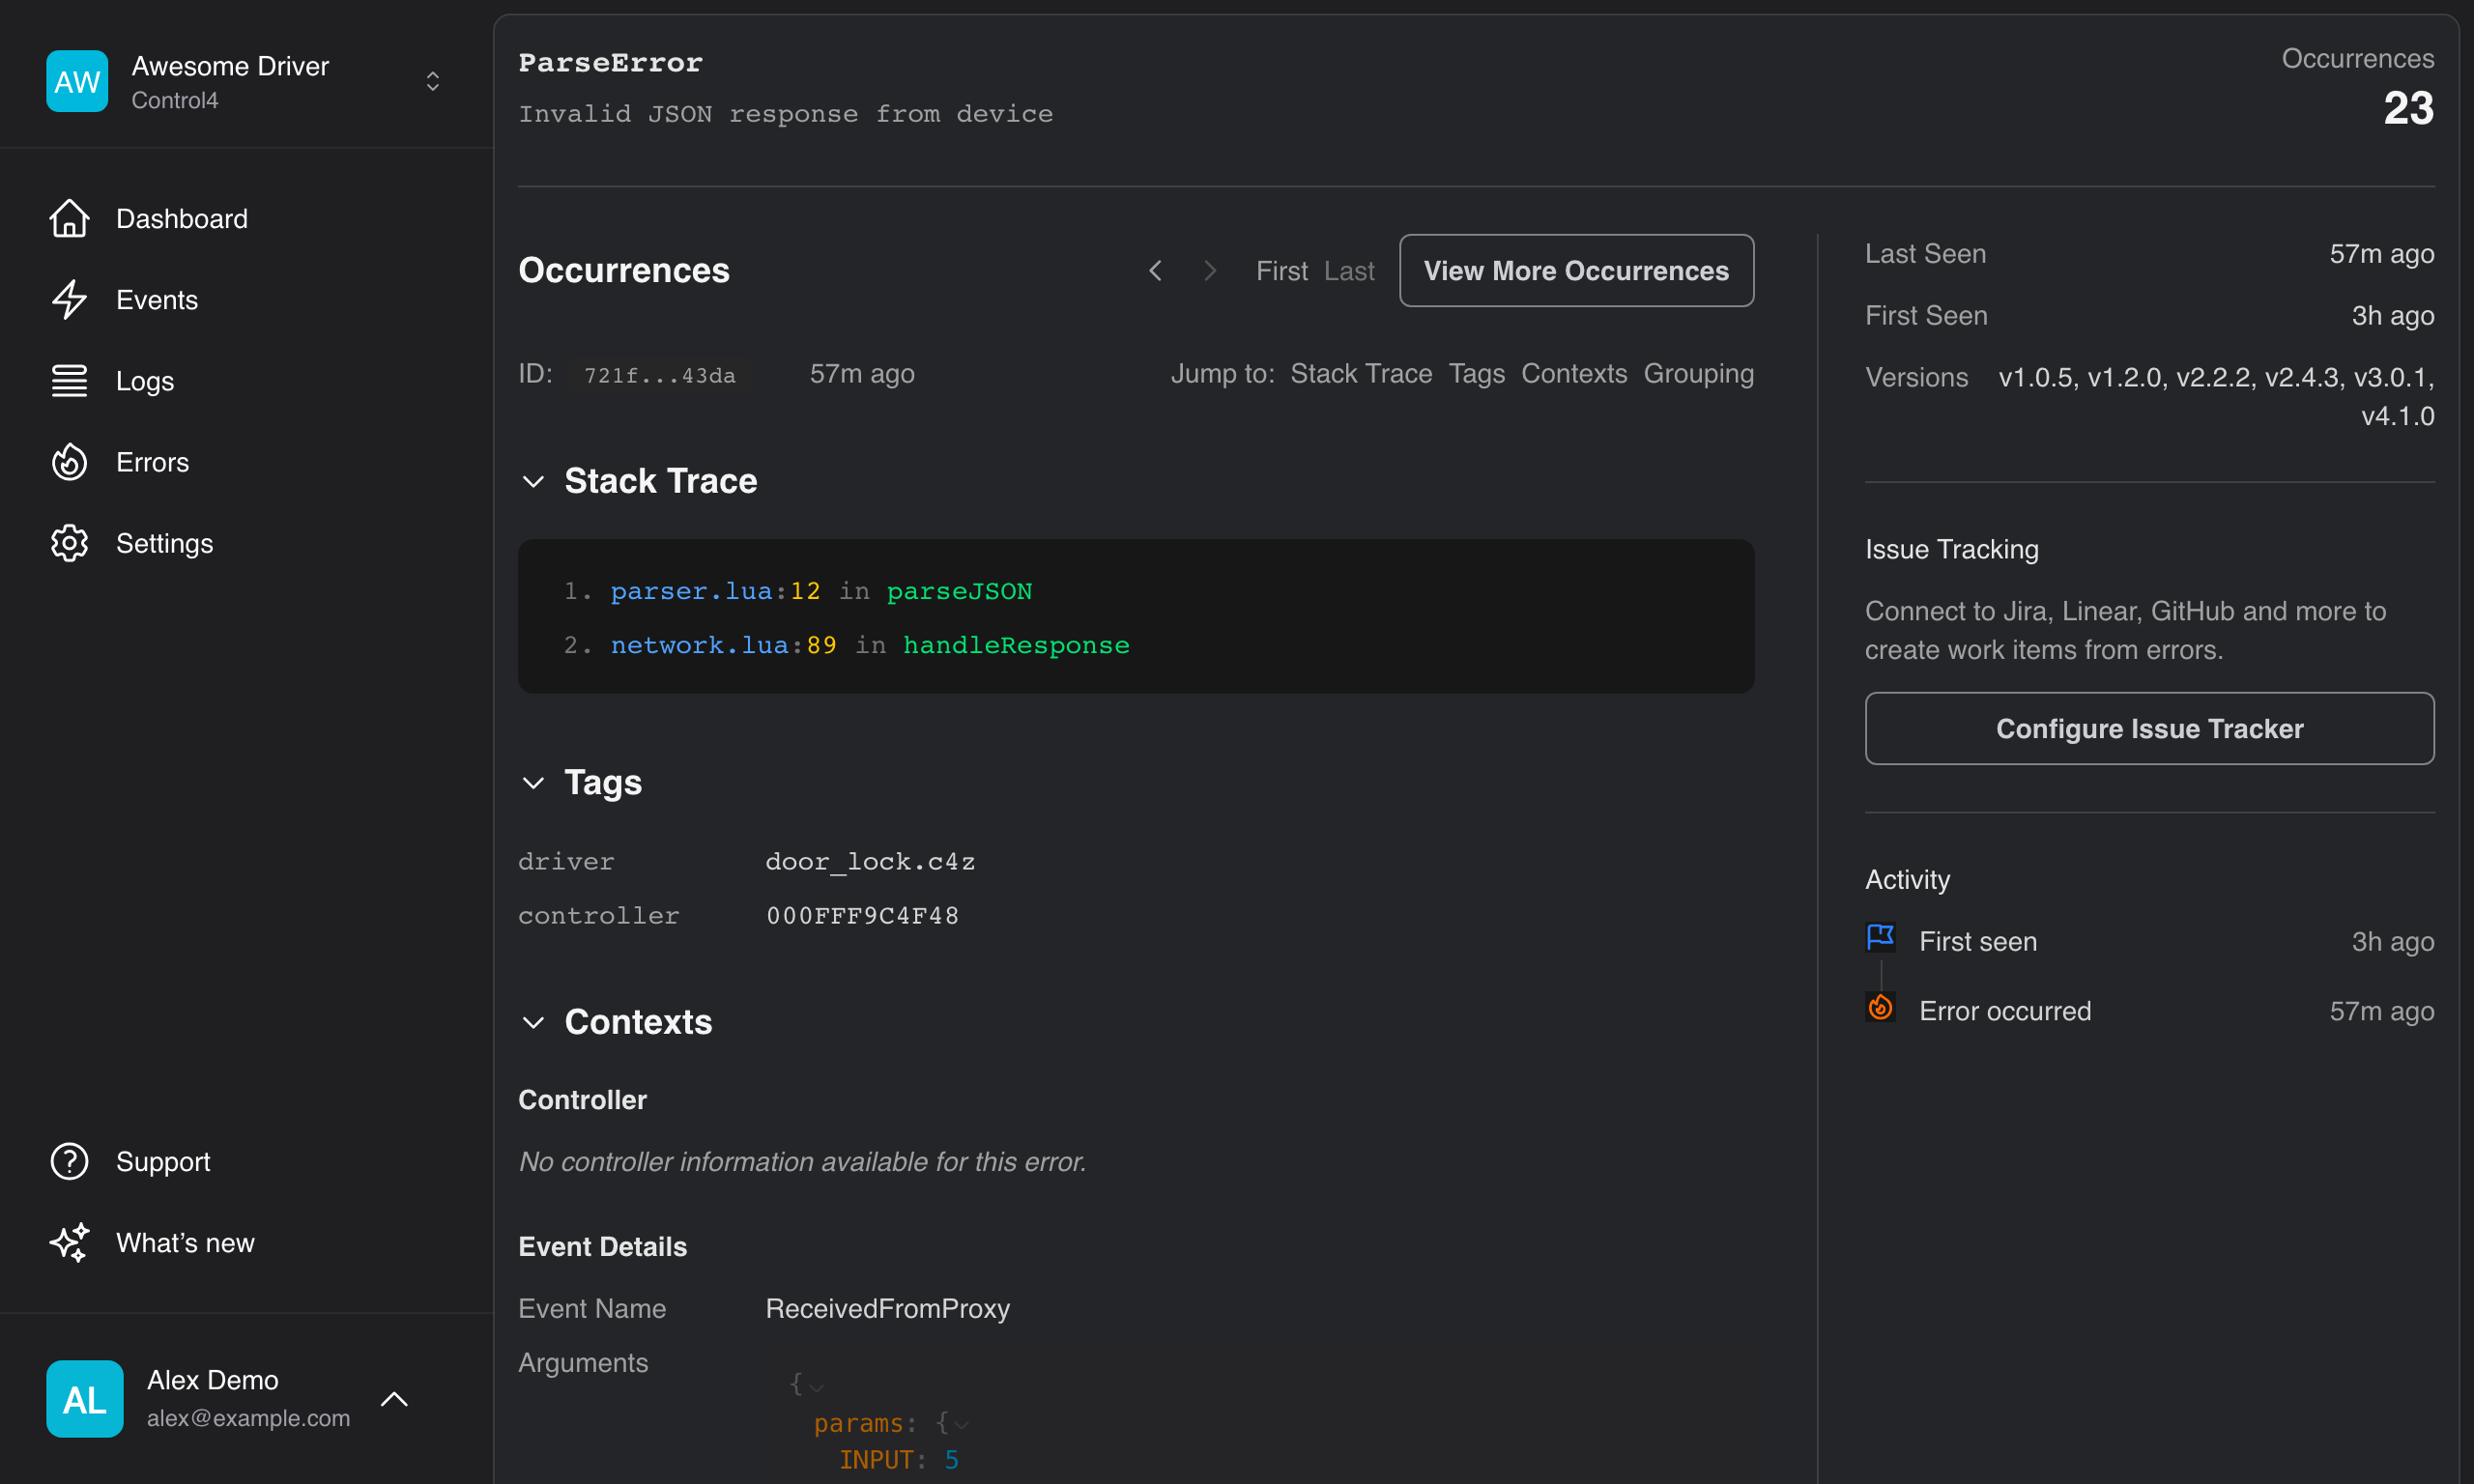
Task: Click the blue flag First seen icon
Action: point(1880,937)
